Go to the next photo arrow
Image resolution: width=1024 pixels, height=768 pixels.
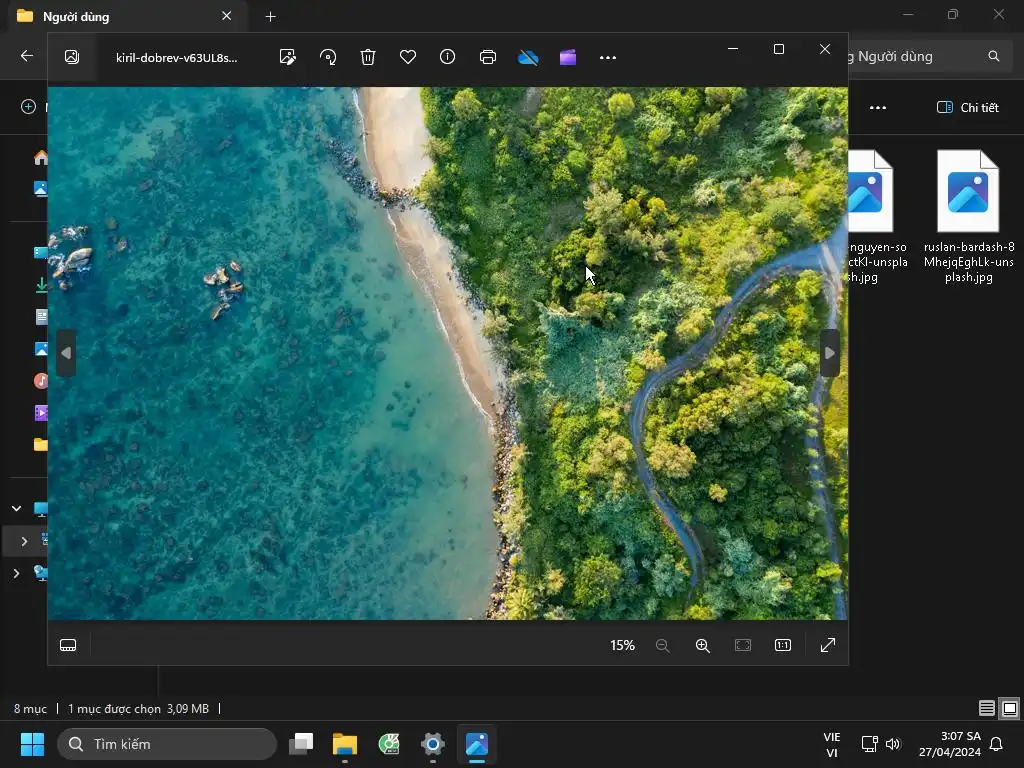click(x=829, y=352)
